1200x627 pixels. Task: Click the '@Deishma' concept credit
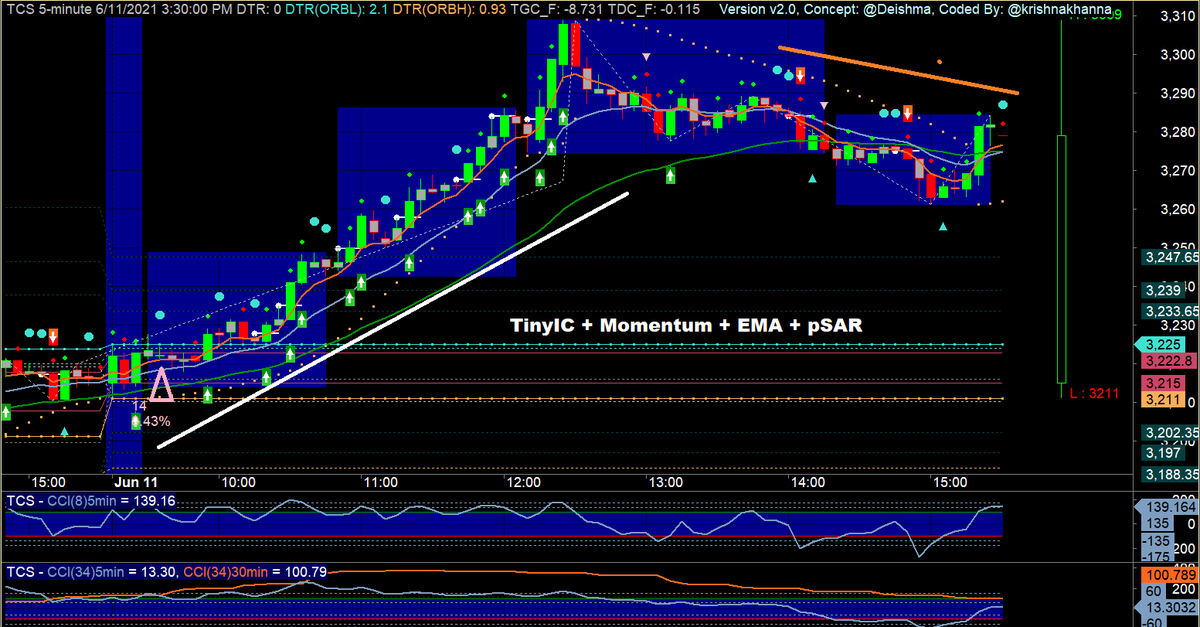pos(899,8)
